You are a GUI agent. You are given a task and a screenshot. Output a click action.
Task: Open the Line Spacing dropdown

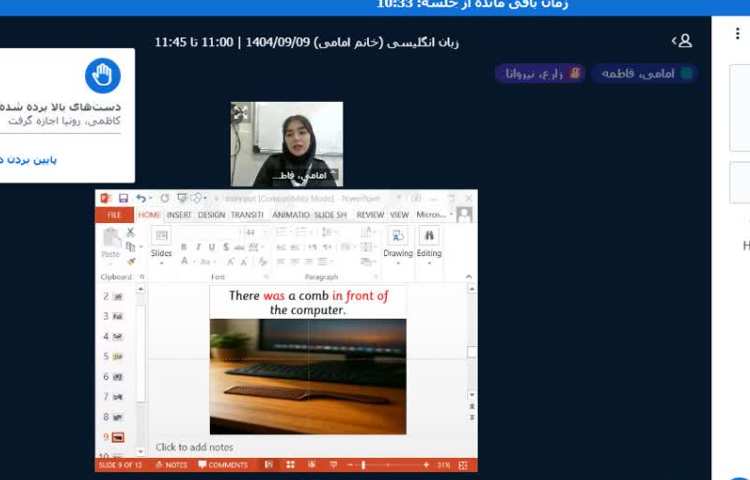(x=328, y=232)
